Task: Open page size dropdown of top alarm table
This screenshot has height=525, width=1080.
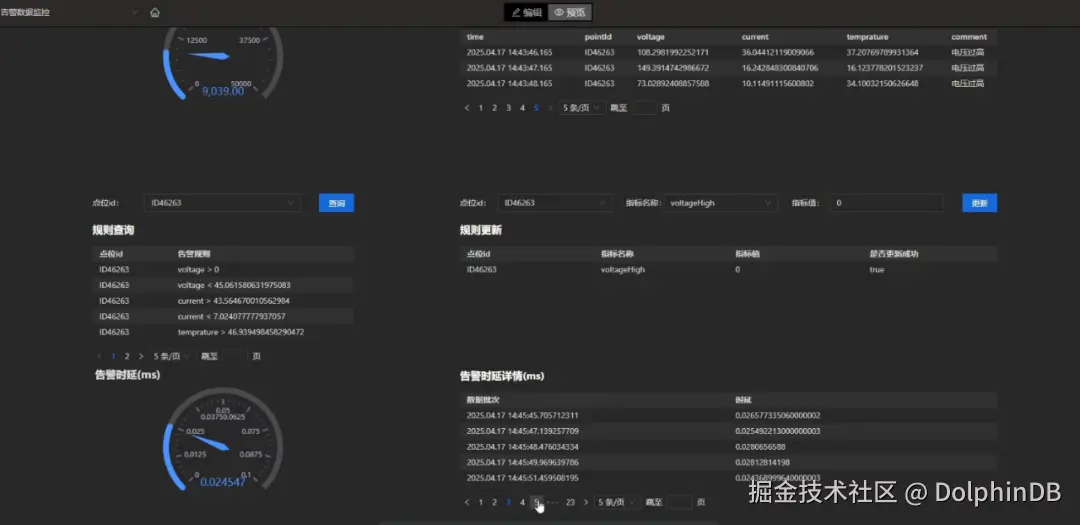Action: pyautogui.click(x=582, y=108)
